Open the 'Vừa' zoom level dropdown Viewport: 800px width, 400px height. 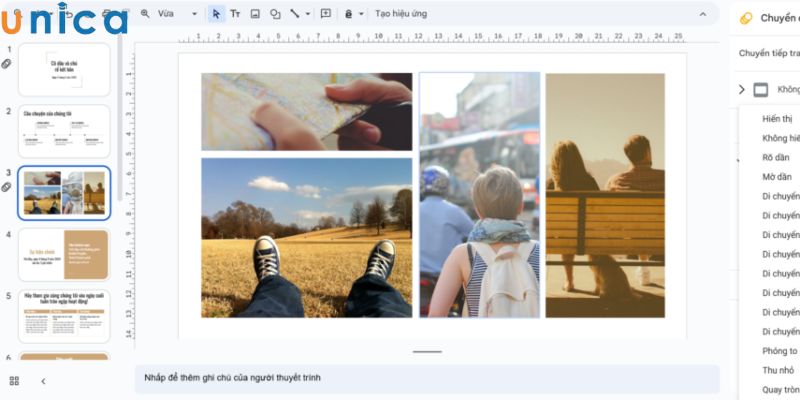click(177, 14)
